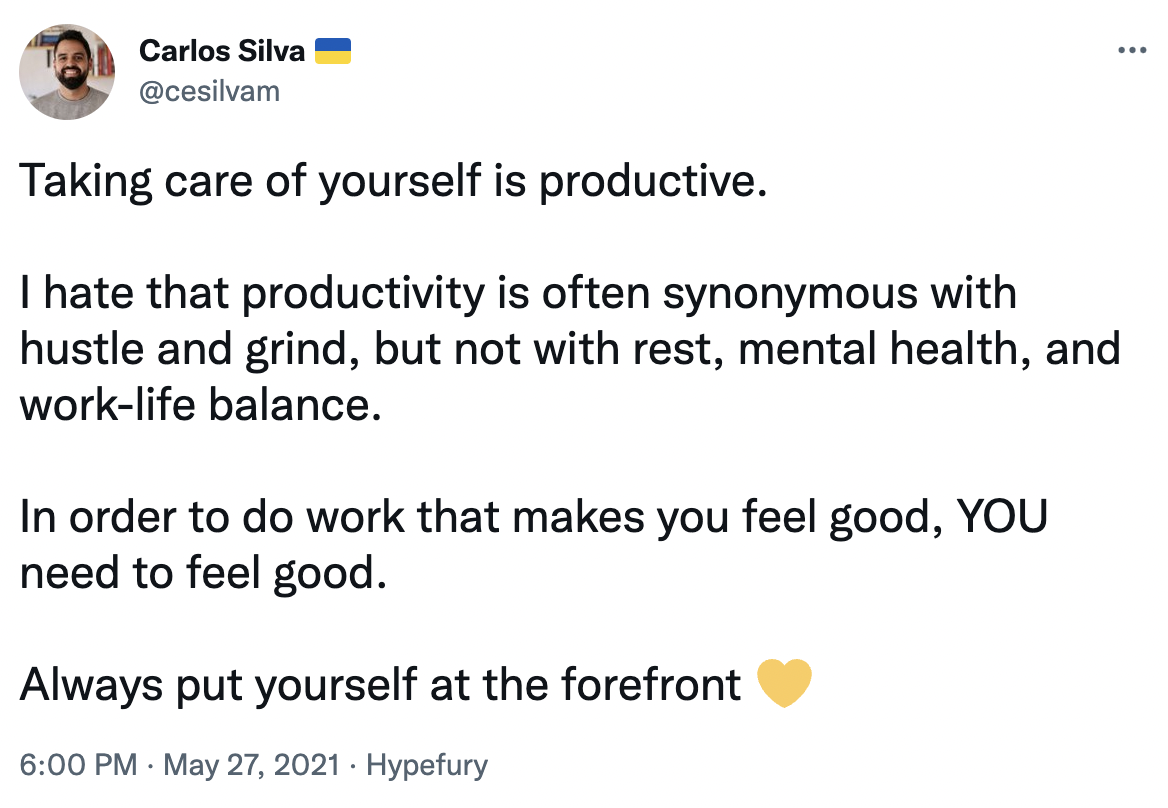Click the 'Always put yourself at the forefront' line

(x=380, y=685)
